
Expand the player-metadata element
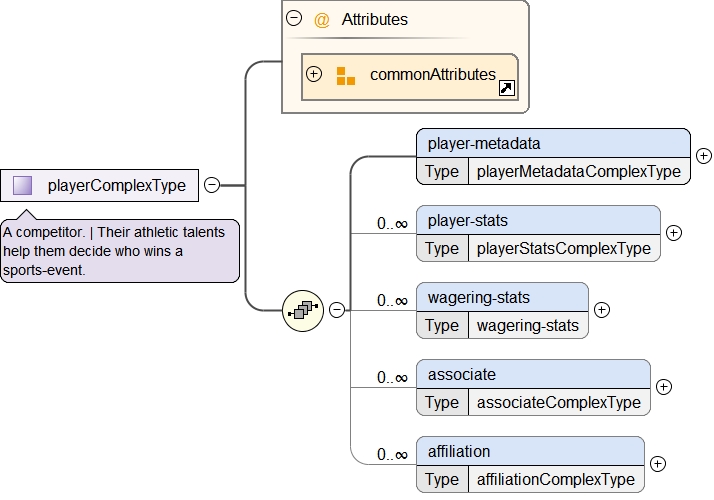[703, 155]
